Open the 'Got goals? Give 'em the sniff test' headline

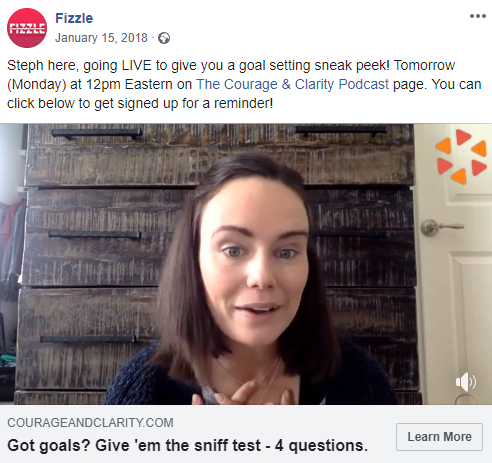[187, 446]
